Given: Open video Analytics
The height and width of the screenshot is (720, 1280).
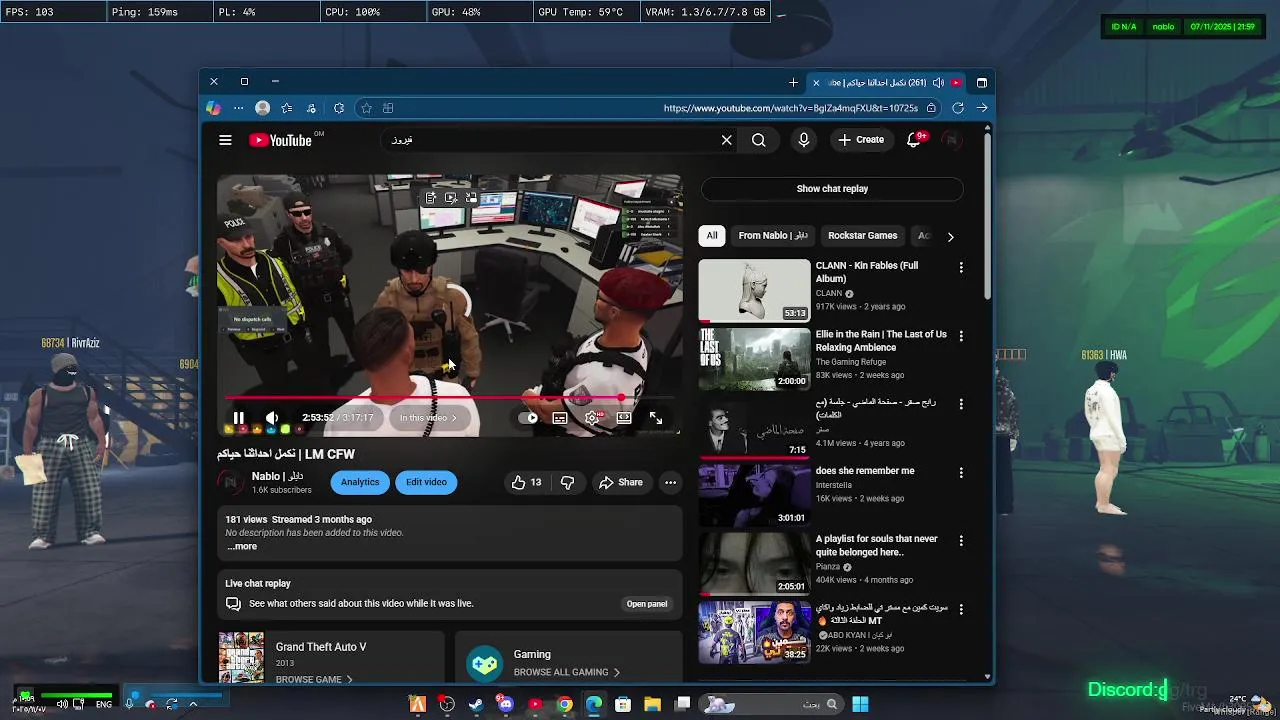Looking at the screenshot, I should pos(360,482).
